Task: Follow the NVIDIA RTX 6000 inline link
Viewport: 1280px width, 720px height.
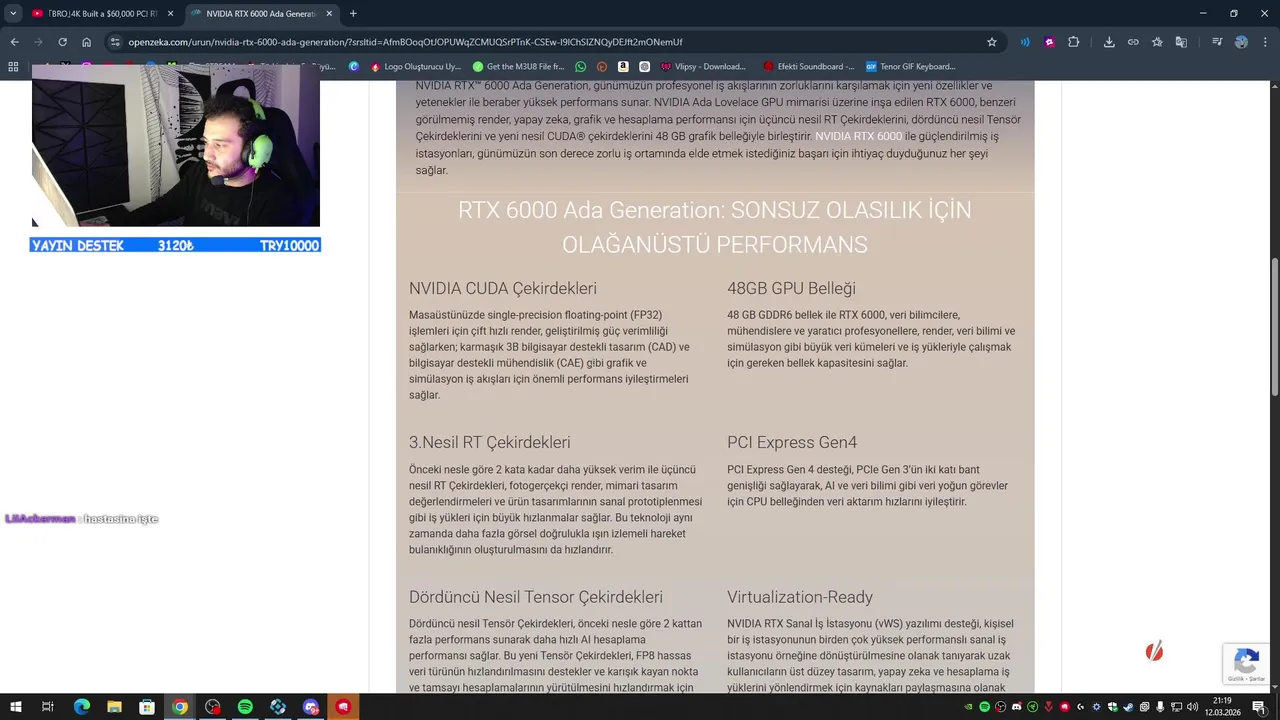Action: 858,136
